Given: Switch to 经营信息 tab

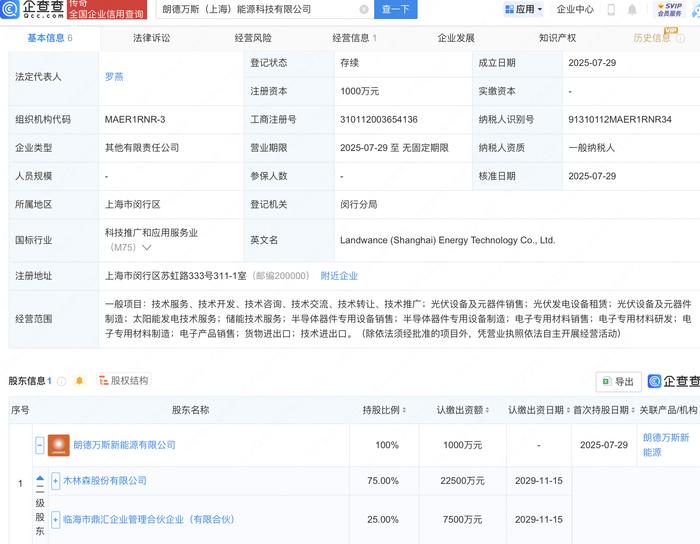Looking at the screenshot, I should pyautogui.click(x=354, y=38).
